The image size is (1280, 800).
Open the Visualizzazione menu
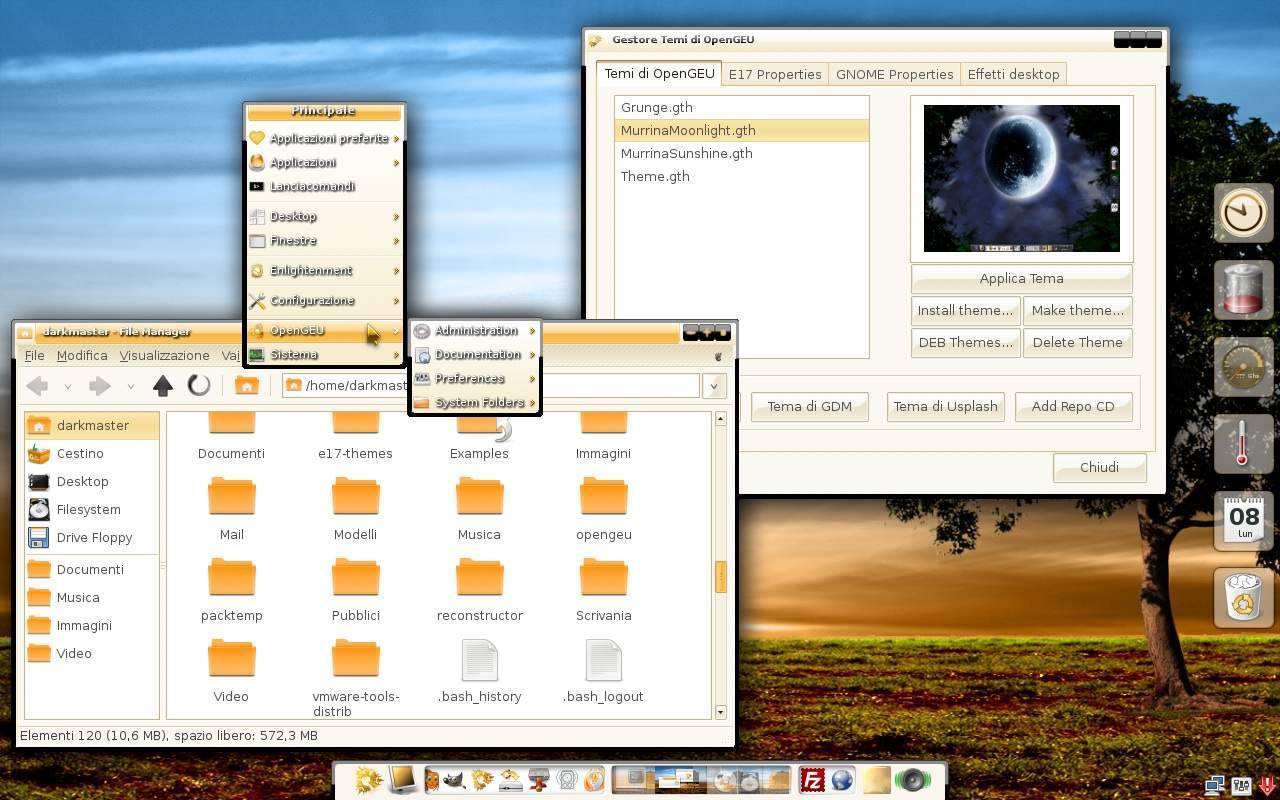pos(164,355)
